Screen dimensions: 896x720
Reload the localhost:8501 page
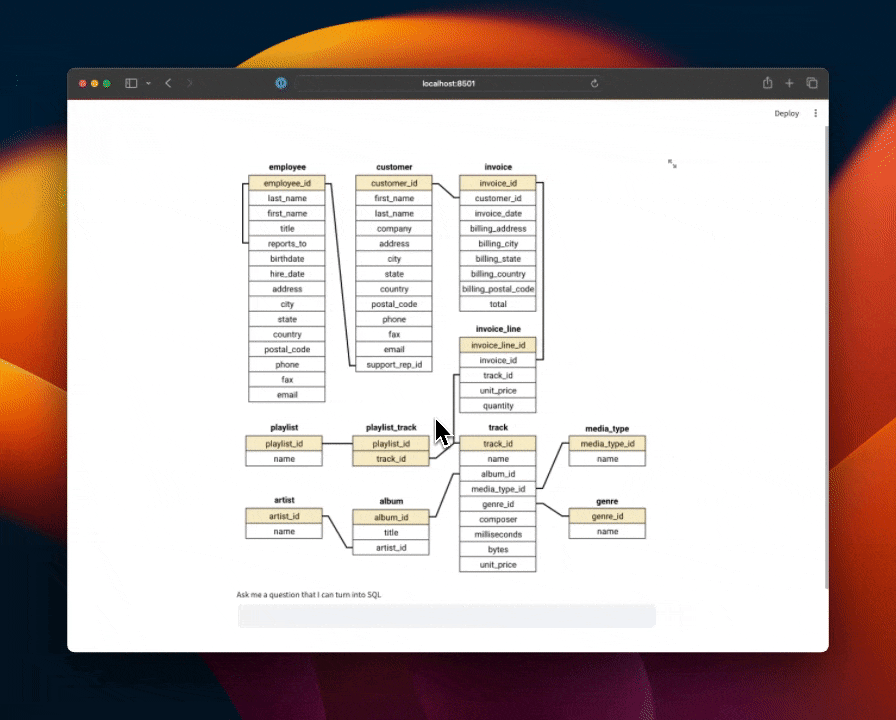pyautogui.click(x=594, y=83)
